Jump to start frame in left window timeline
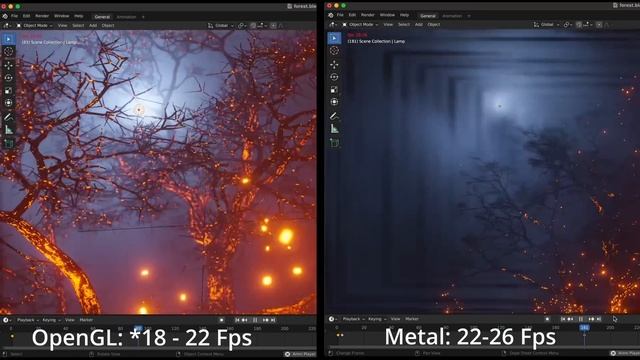This screenshot has height=360, width=640. pos(237,320)
